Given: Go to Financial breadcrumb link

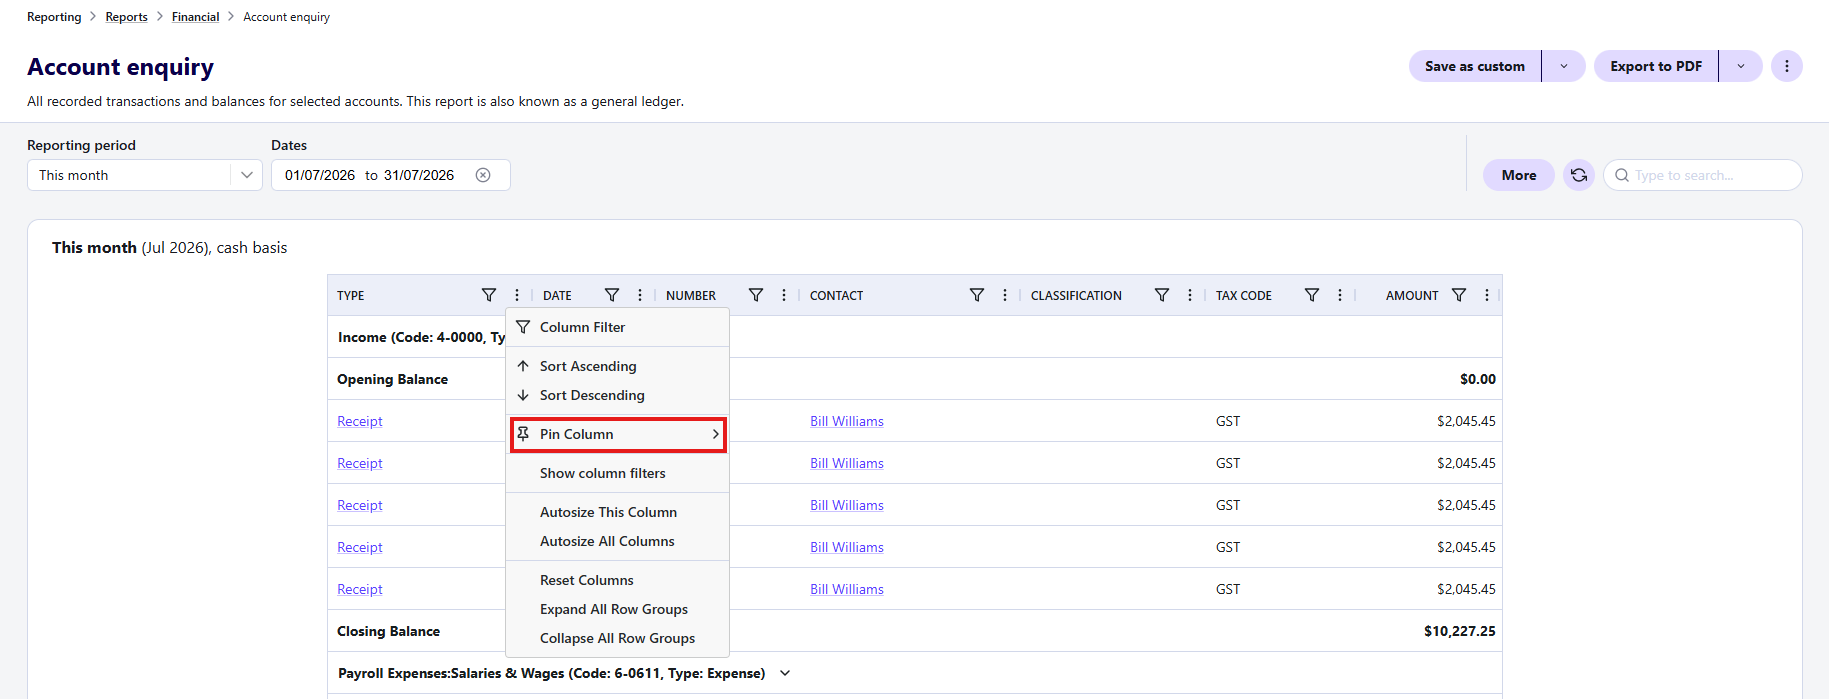Looking at the screenshot, I should click(195, 17).
